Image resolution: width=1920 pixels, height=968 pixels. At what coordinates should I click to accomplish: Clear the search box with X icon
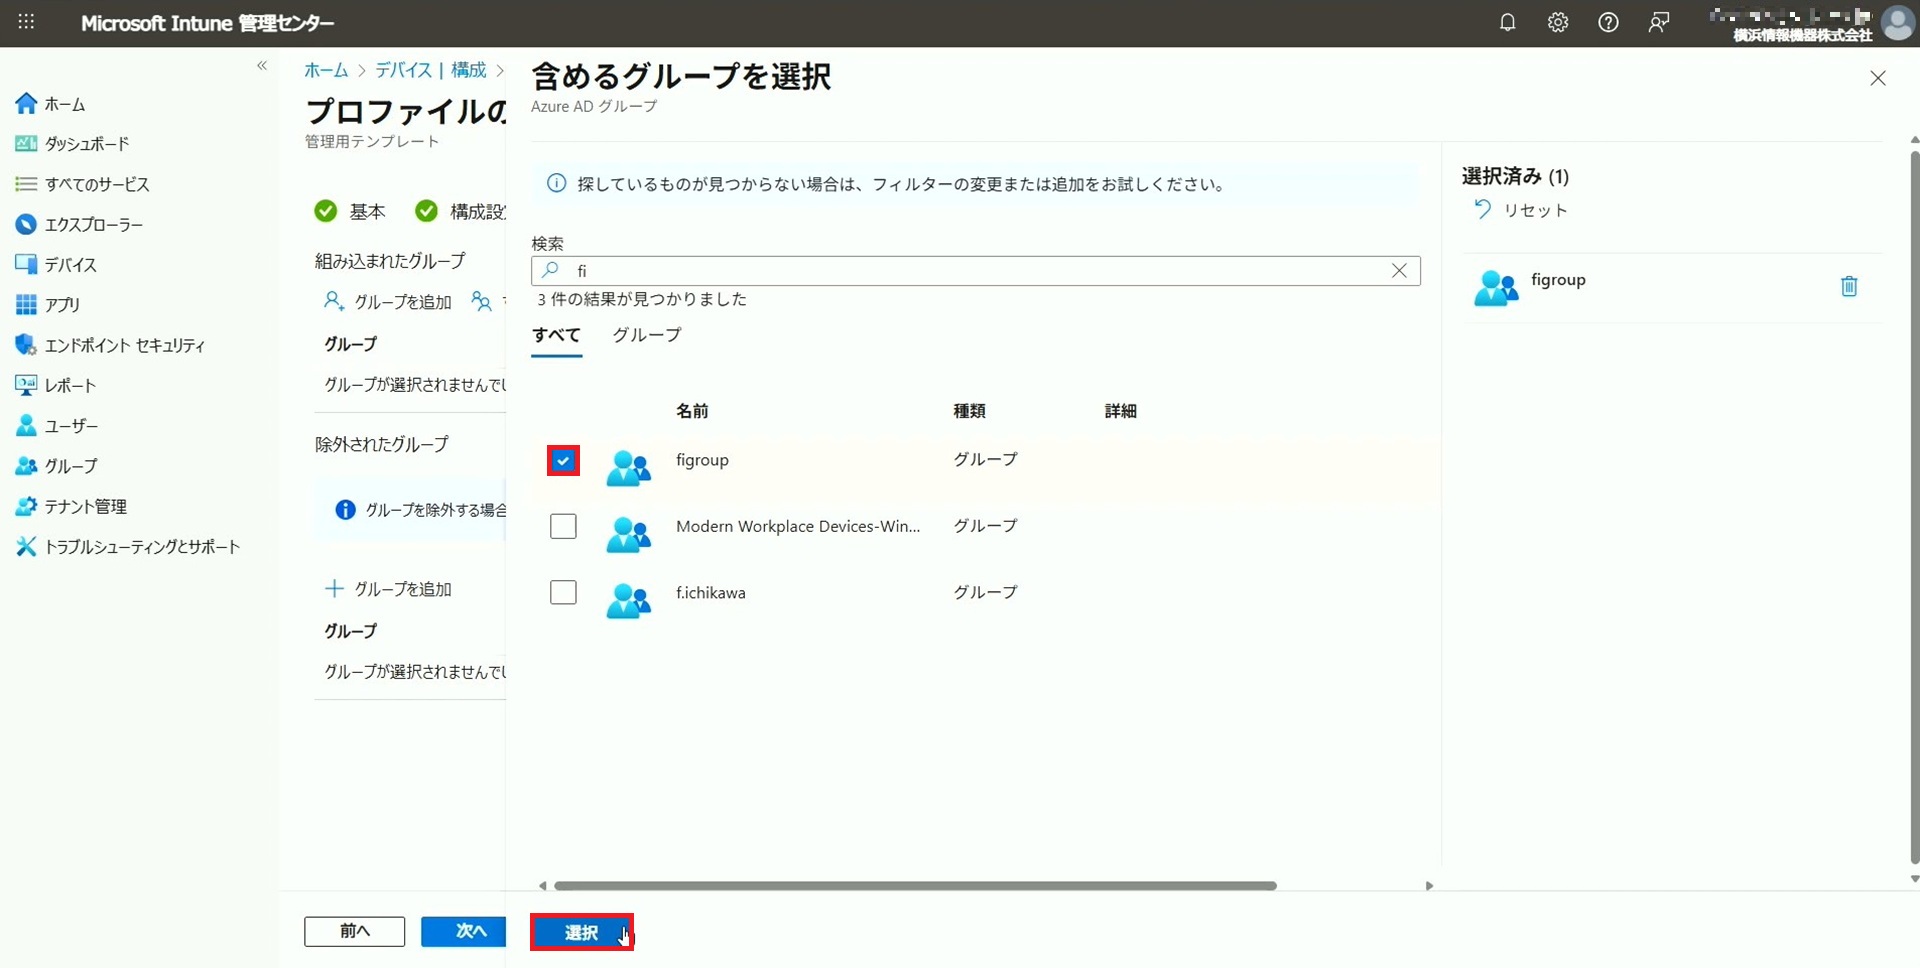[x=1399, y=271]
